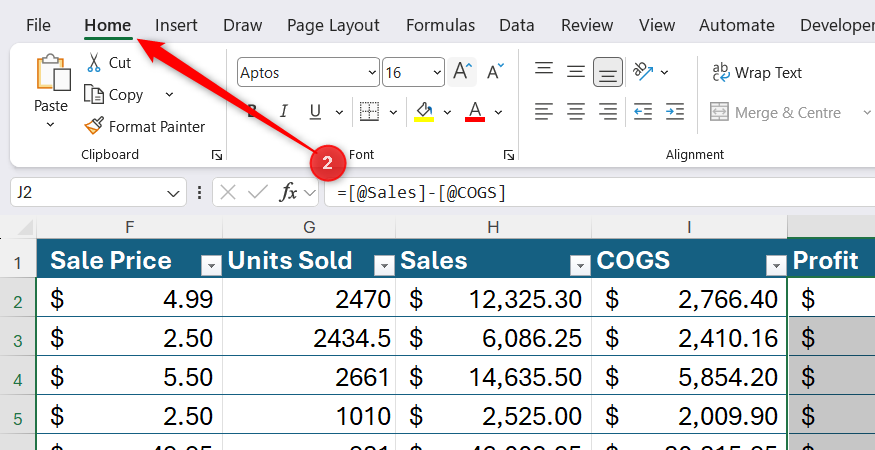The width and height of the screenshot is (875, 450).
Task: Open the File menu
Action: pos(38,25)
